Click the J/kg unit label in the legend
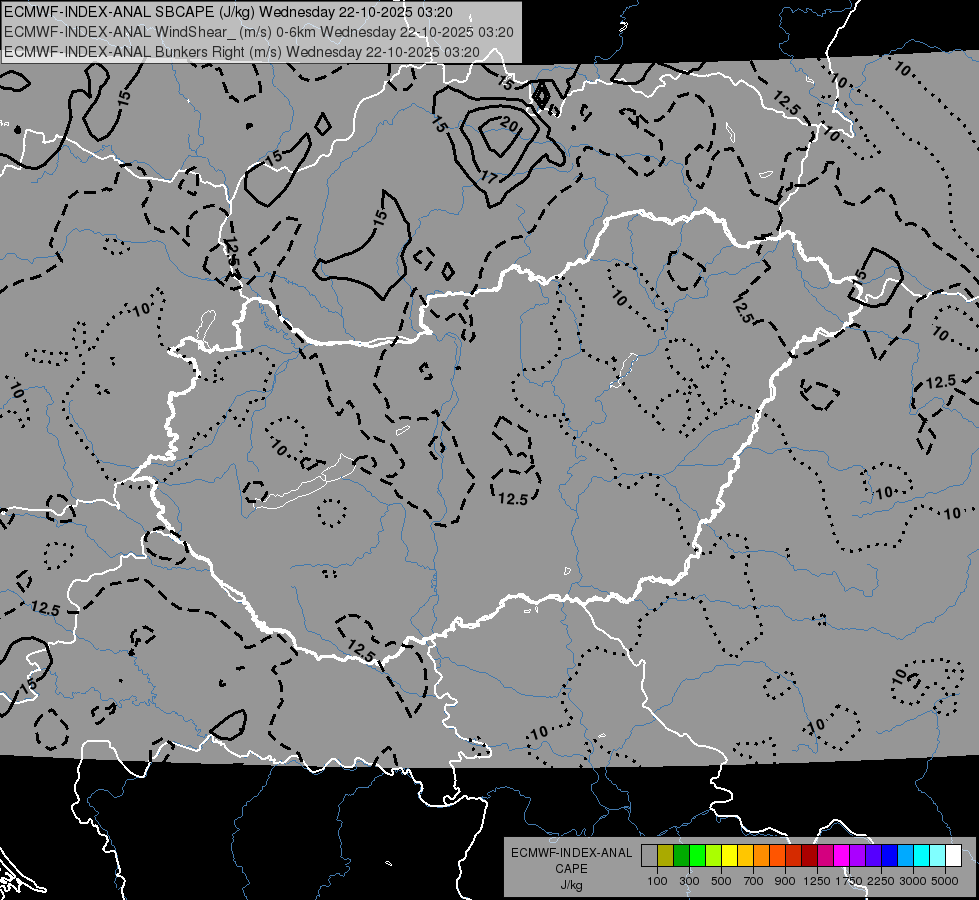 [571, 885]
